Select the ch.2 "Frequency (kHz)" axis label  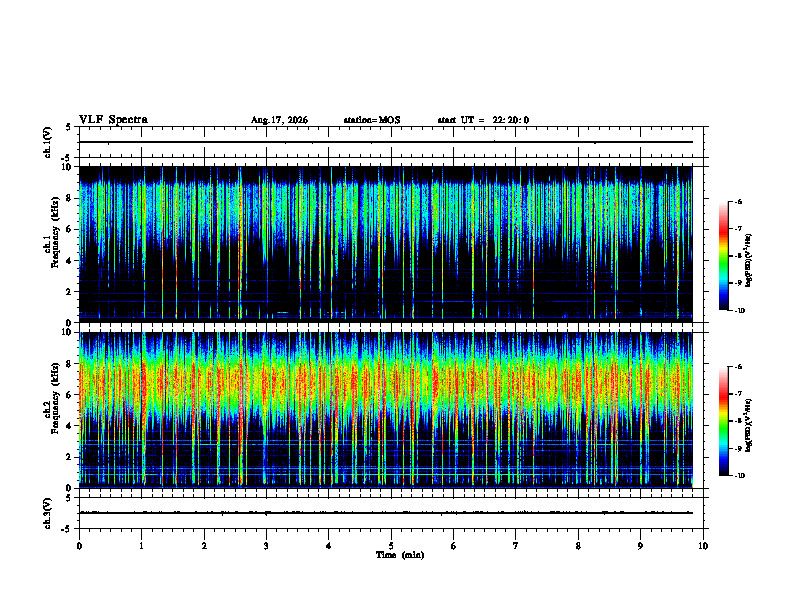55,398
